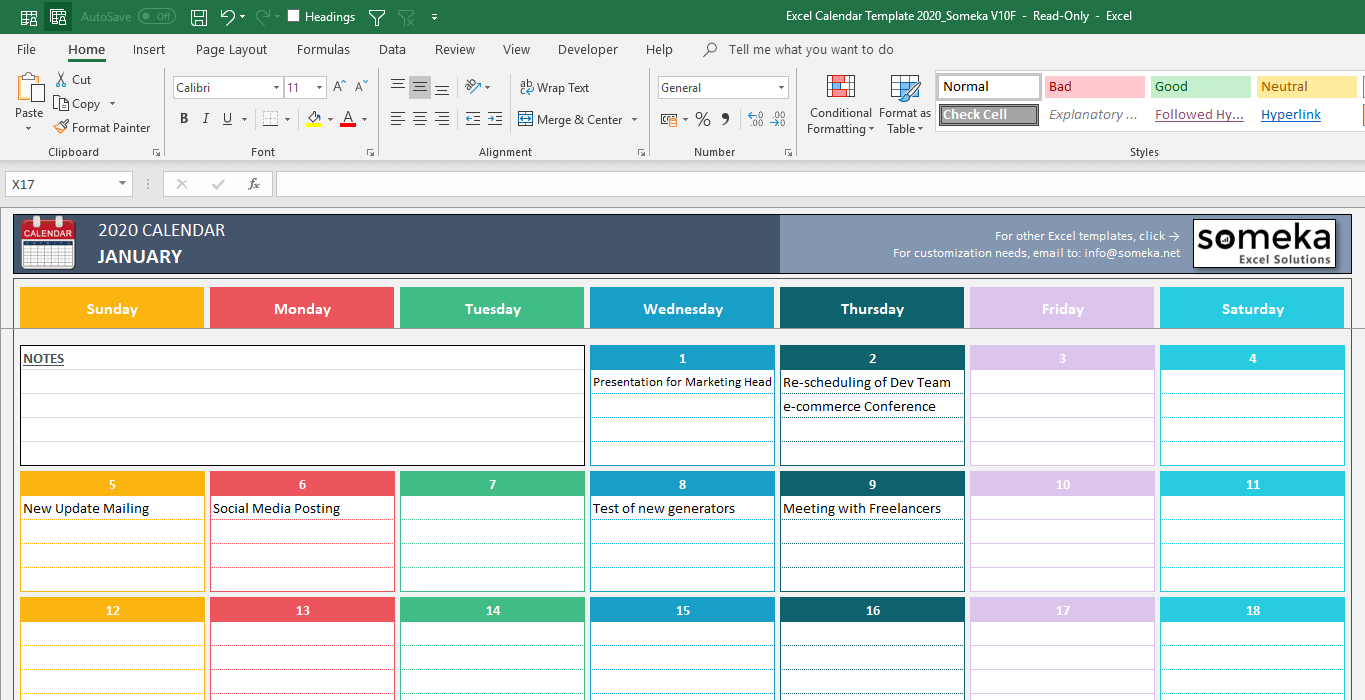Expand the Merge & Center dropdown arrow

[634, 119]
